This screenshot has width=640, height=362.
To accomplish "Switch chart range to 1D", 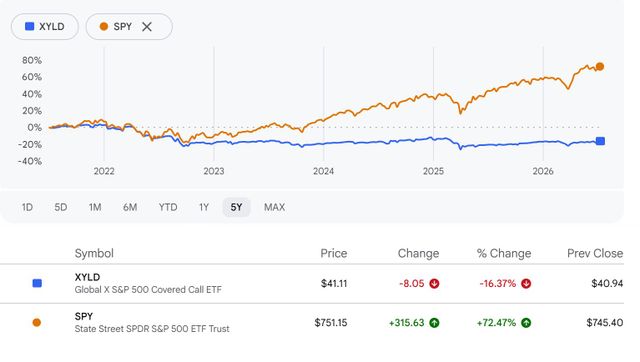I will [x=27, y=207].
